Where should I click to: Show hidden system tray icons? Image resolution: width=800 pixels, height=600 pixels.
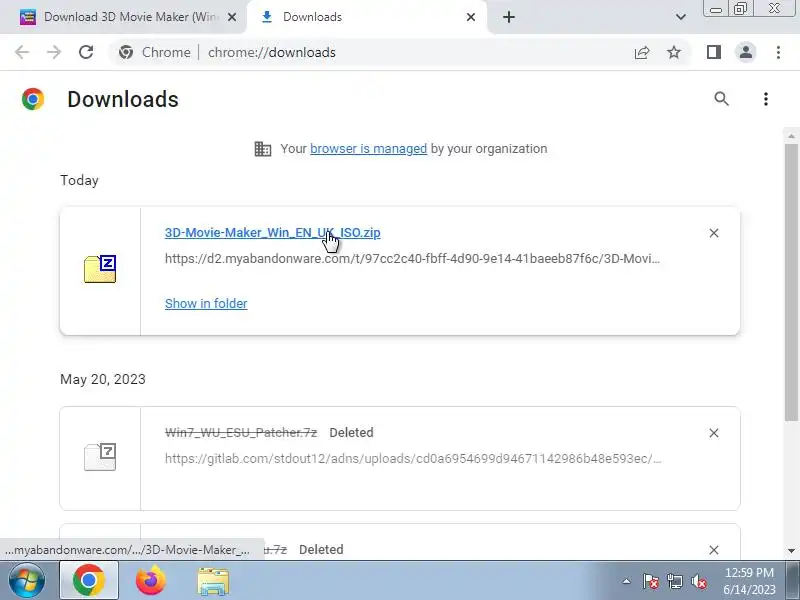(x=627, y=581)
